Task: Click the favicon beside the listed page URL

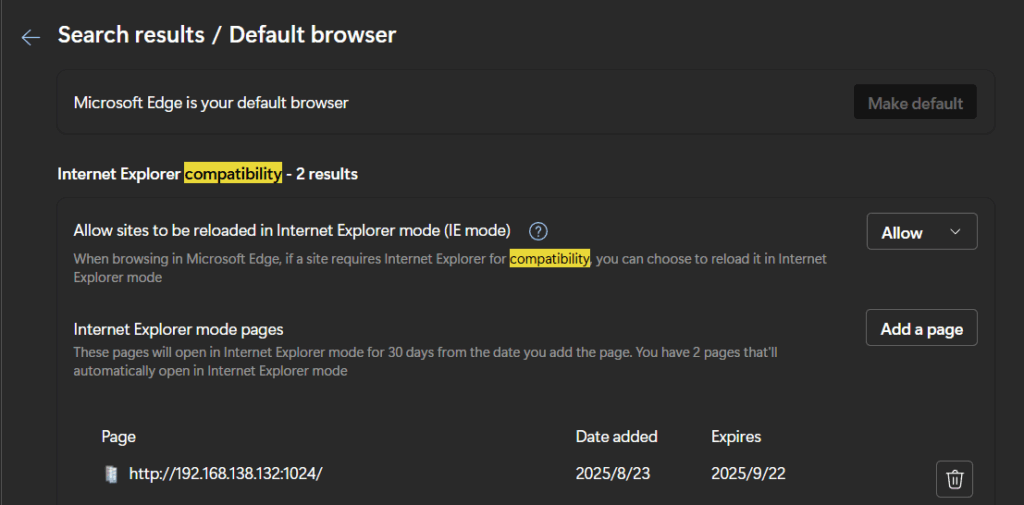Action: pos(111,474)
